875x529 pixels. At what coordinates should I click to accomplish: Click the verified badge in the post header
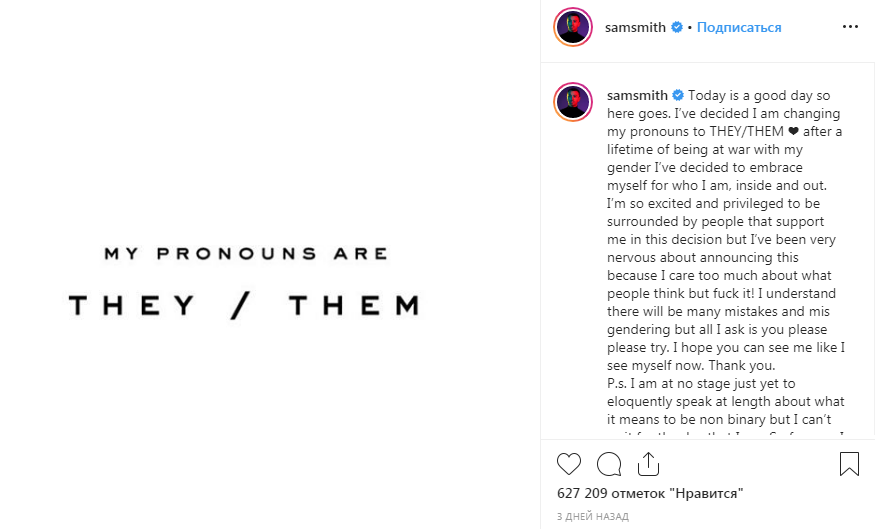[x=677, y=27]
